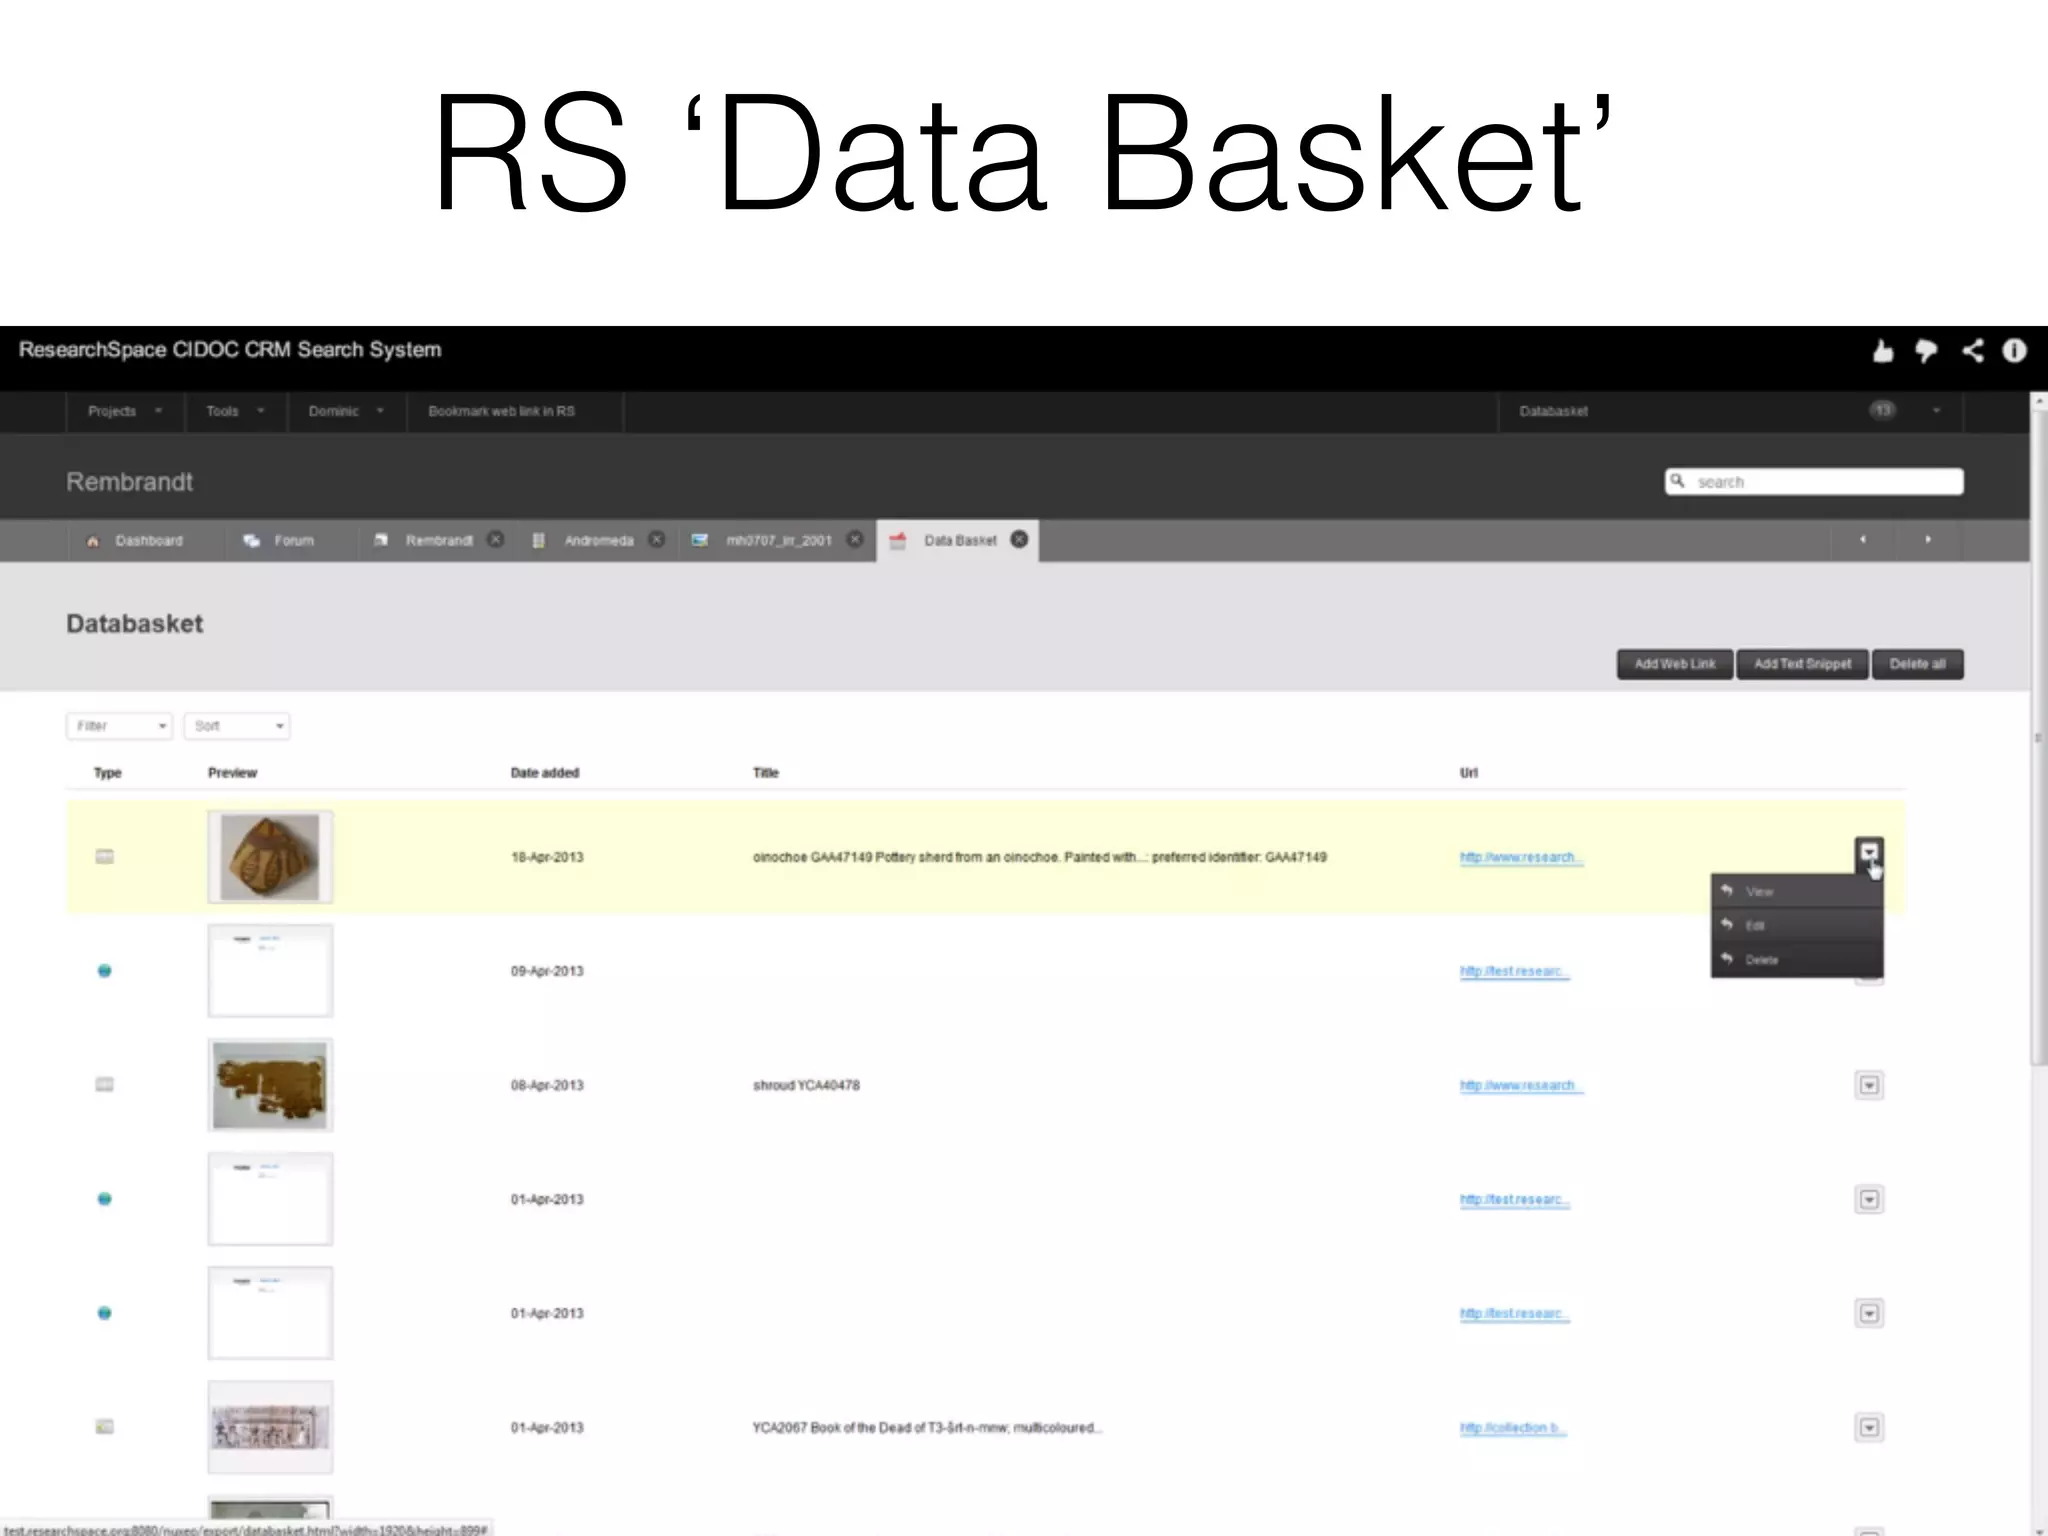Click the 'shroud YCA40478' title
Image resolution: width=2048 pixels, height=1536 pixels.
pos(806,1085)
